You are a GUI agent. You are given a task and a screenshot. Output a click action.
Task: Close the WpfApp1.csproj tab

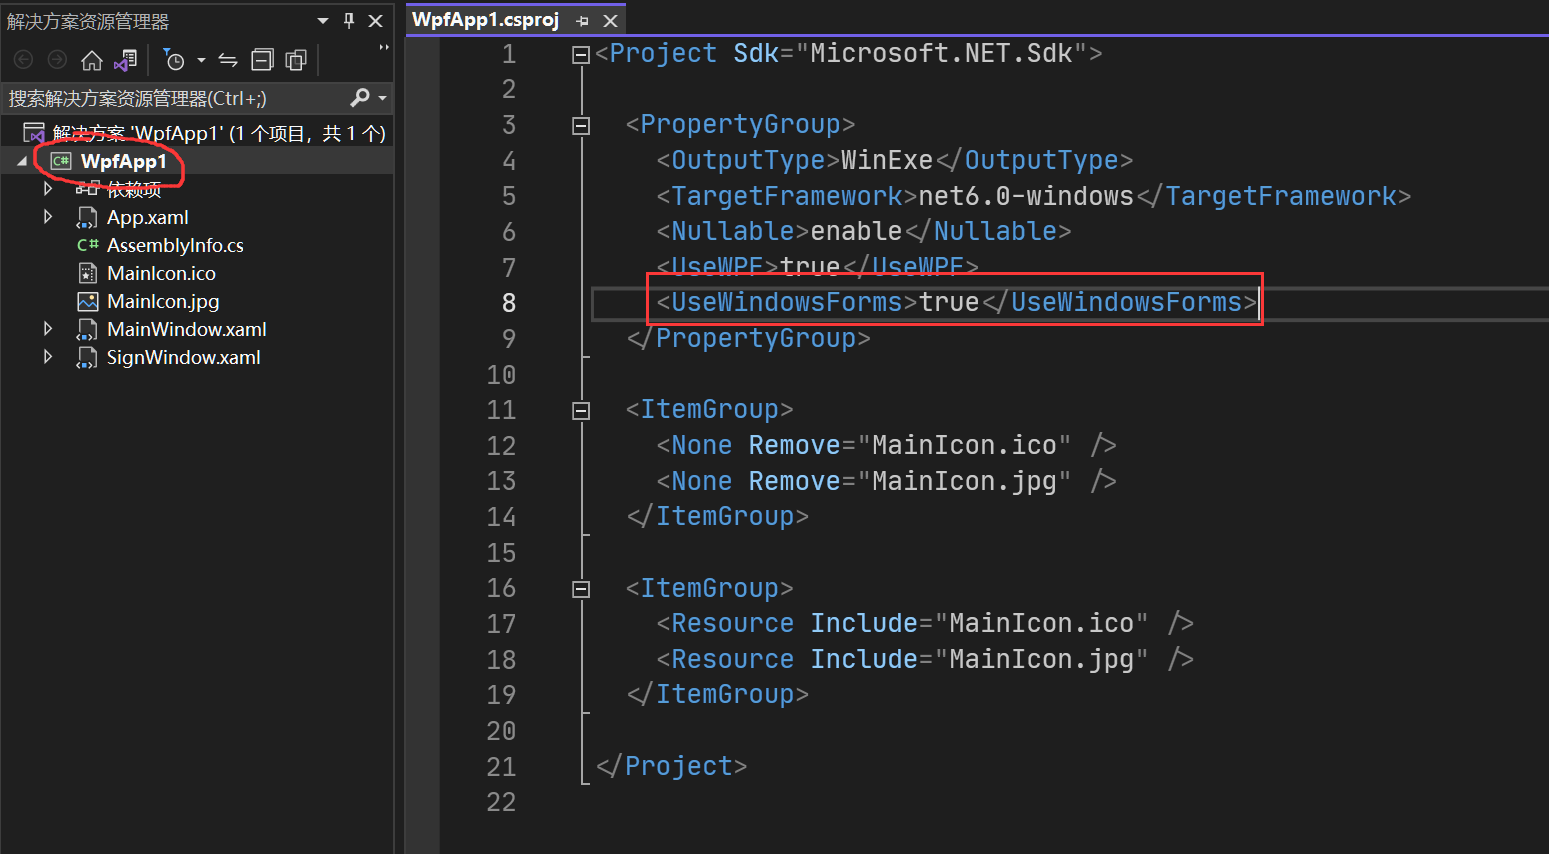tap(611, 21)
